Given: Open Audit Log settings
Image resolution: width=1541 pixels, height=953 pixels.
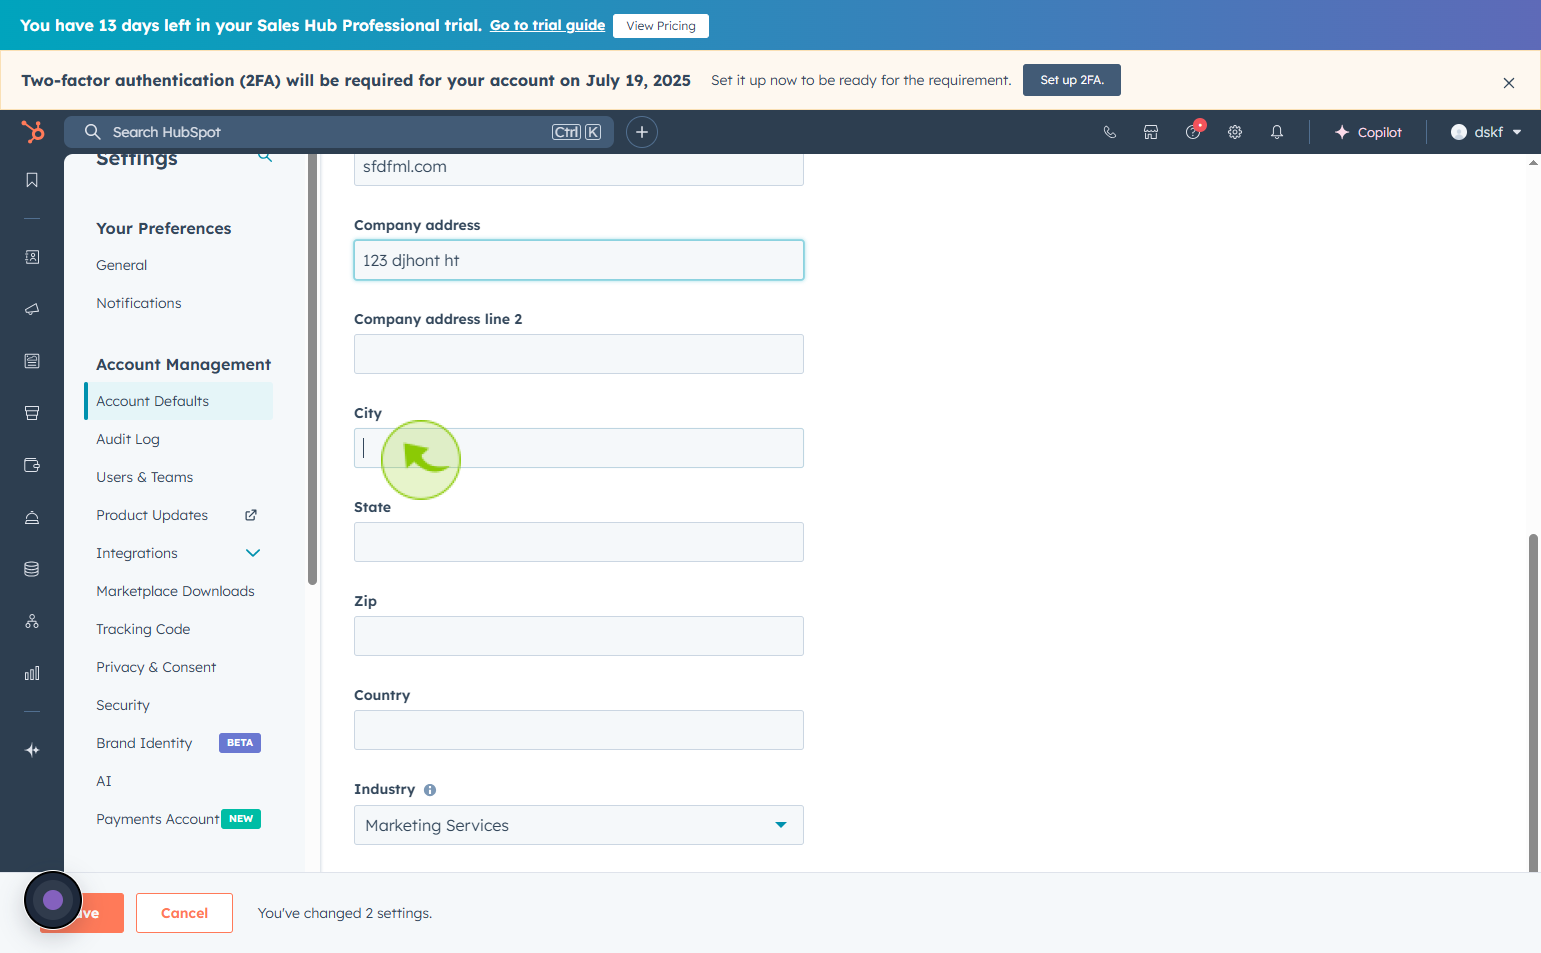Looking at the screenshot, I should point(128,439).
